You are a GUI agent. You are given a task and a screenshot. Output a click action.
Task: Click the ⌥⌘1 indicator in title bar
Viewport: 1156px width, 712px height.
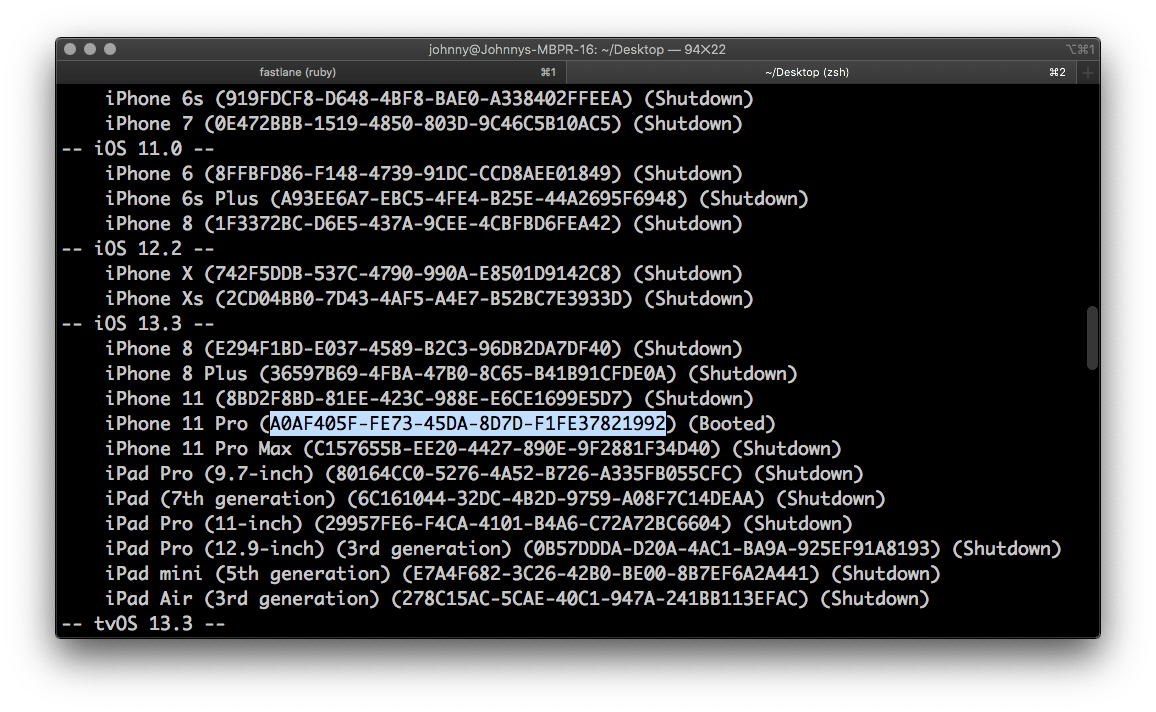1080,49
